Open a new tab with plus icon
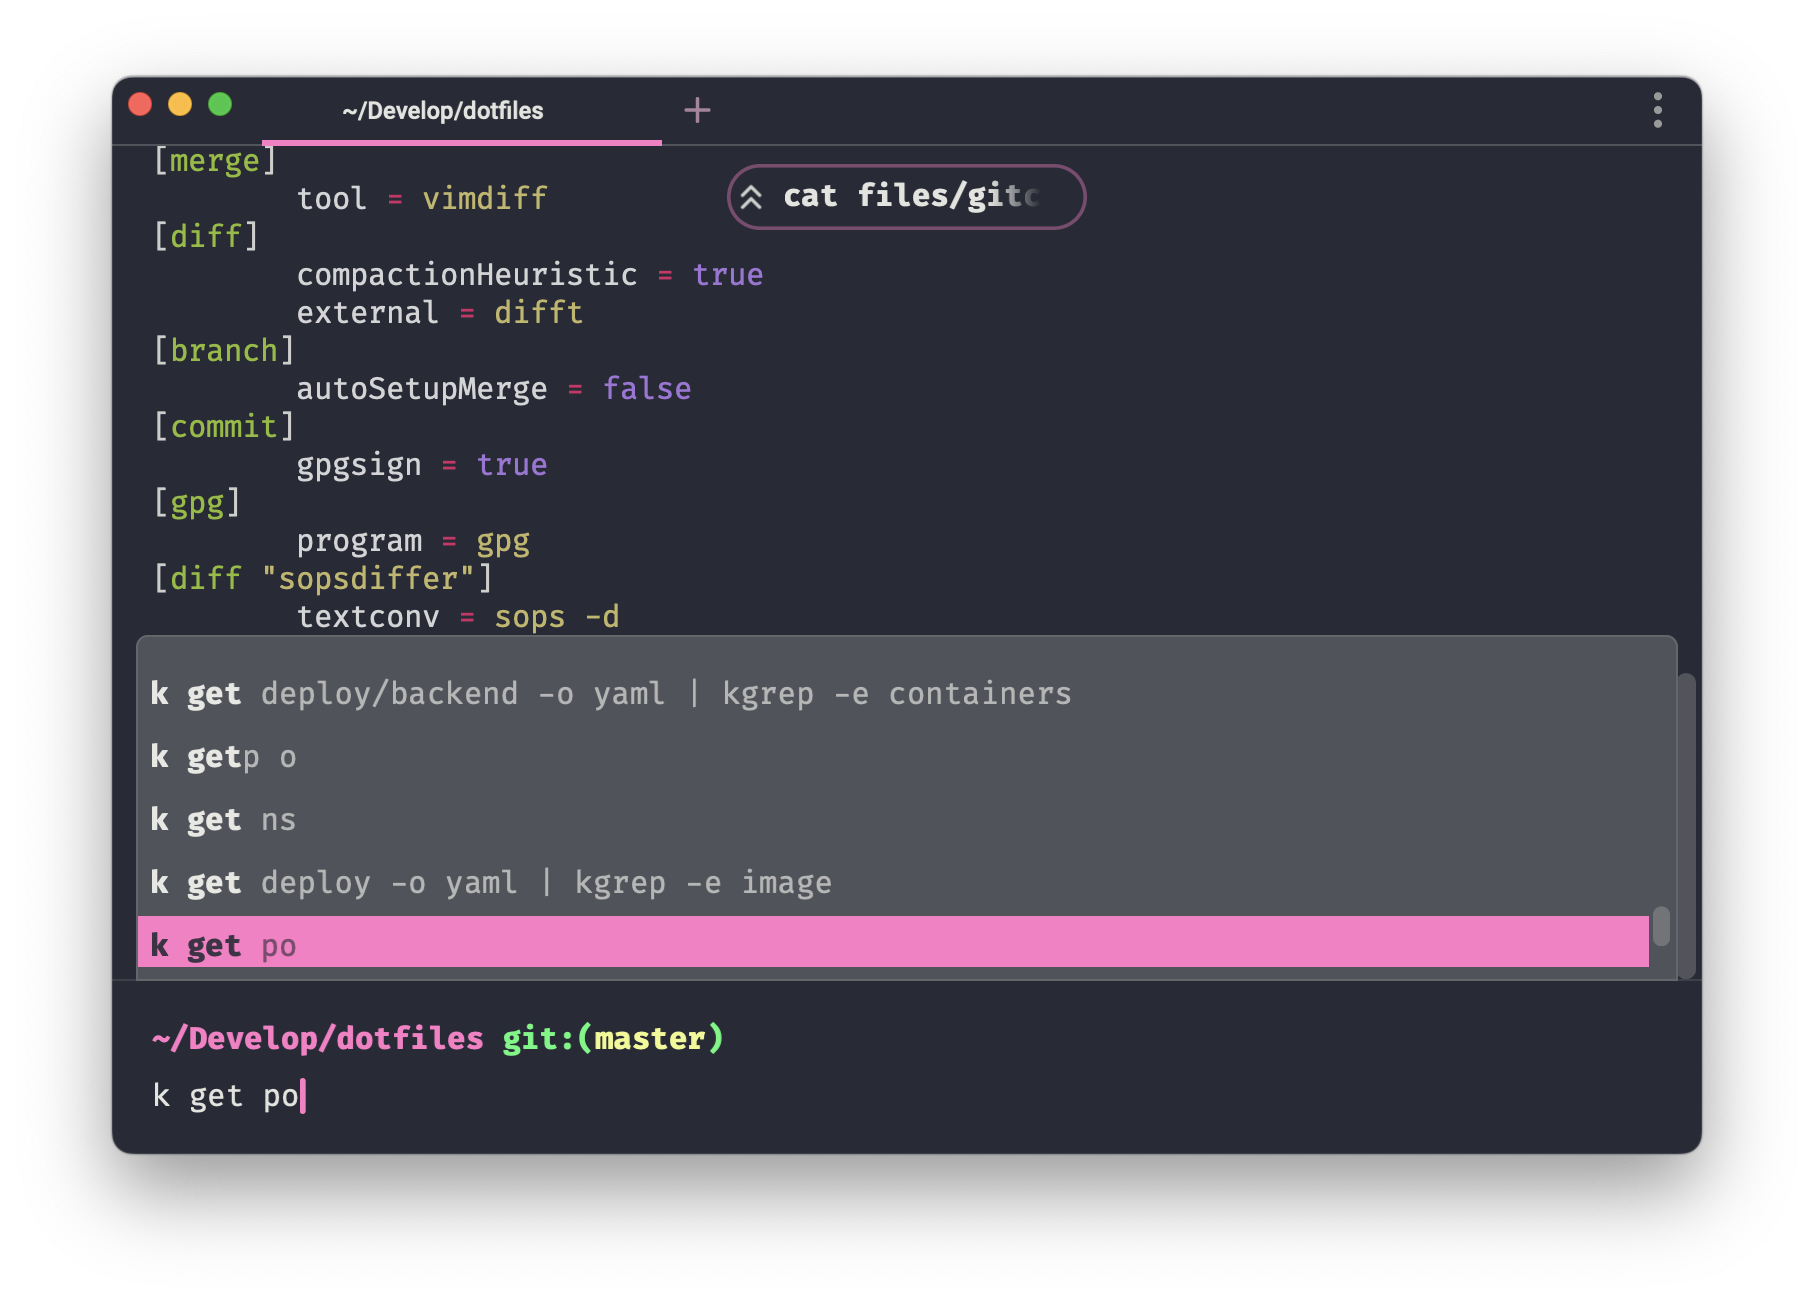The height and width of the screenshot is (1302, 1814). pyautogui.click(x=697, y=110)
